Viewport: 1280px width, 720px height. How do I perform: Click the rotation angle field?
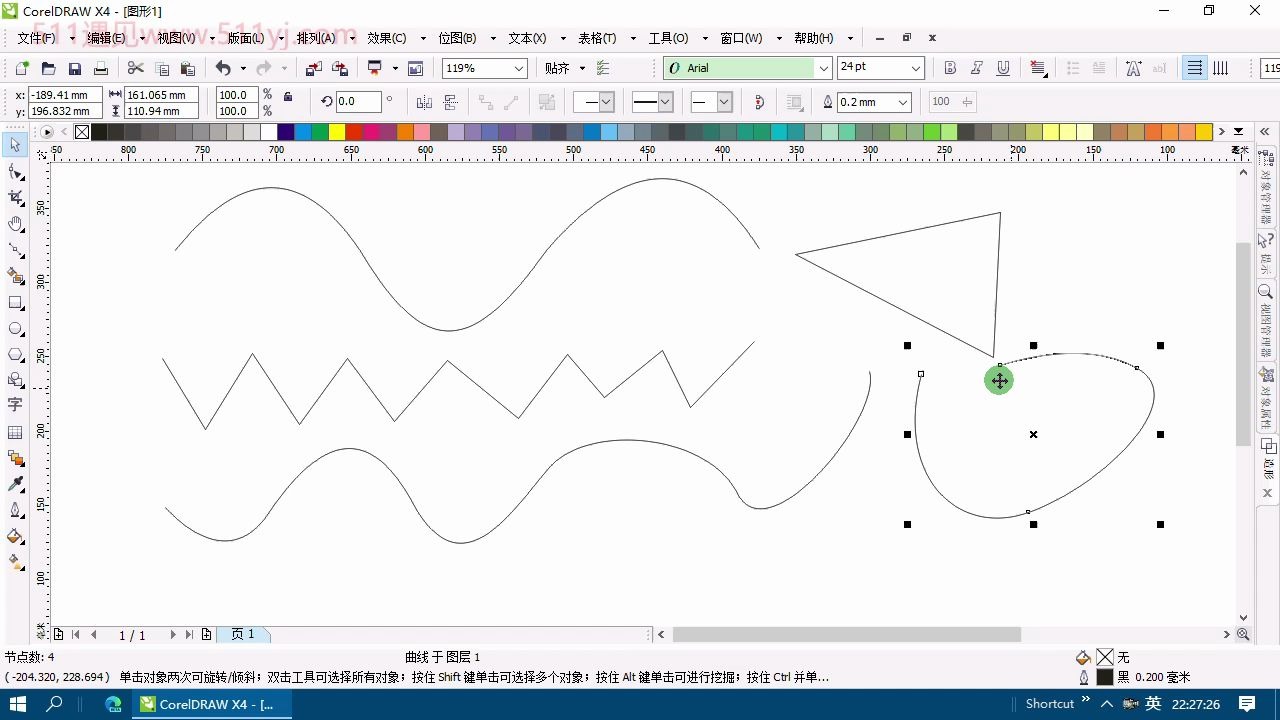pos(359,102)
